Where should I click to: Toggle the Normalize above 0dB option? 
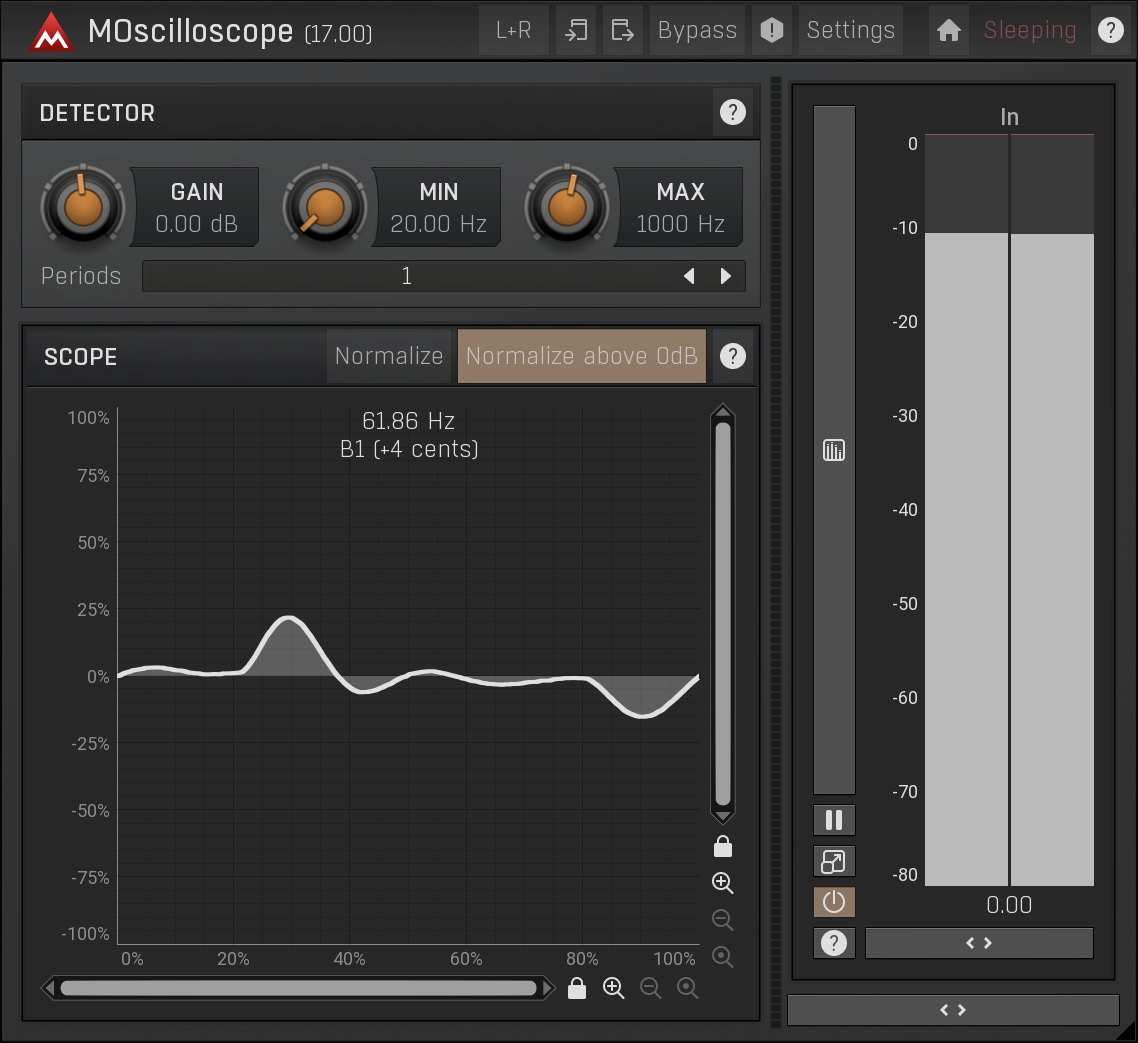581,356
